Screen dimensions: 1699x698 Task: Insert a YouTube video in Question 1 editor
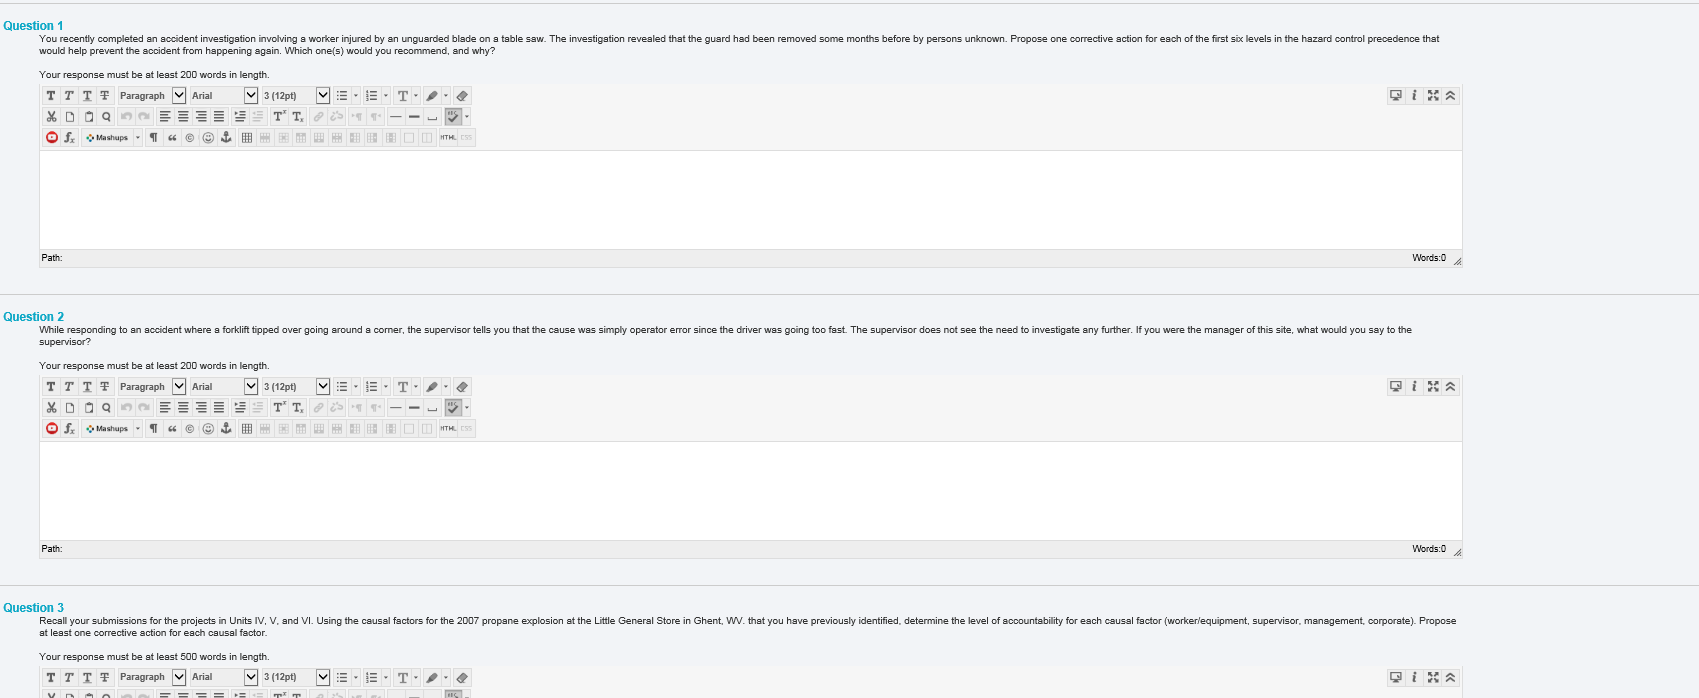click(x=51, y=138)
